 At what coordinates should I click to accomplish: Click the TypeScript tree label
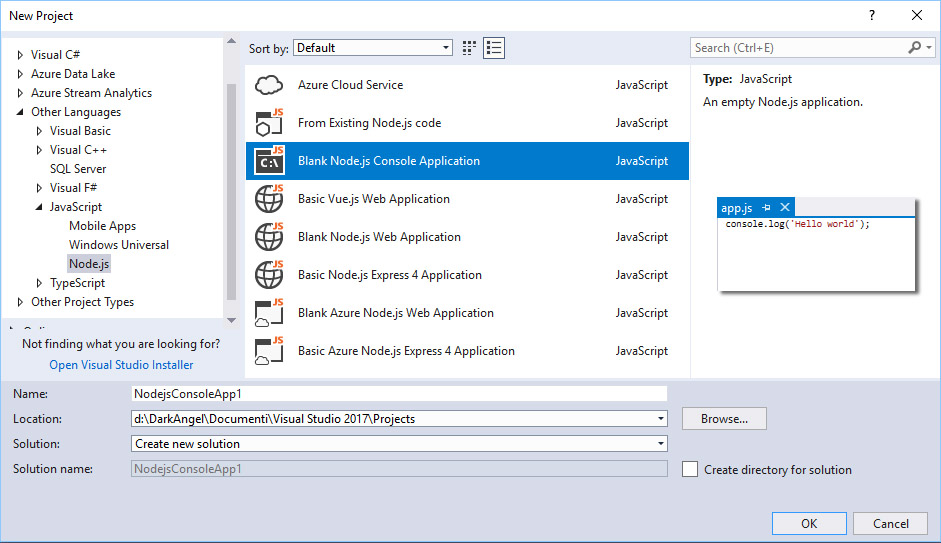point(77,283)
